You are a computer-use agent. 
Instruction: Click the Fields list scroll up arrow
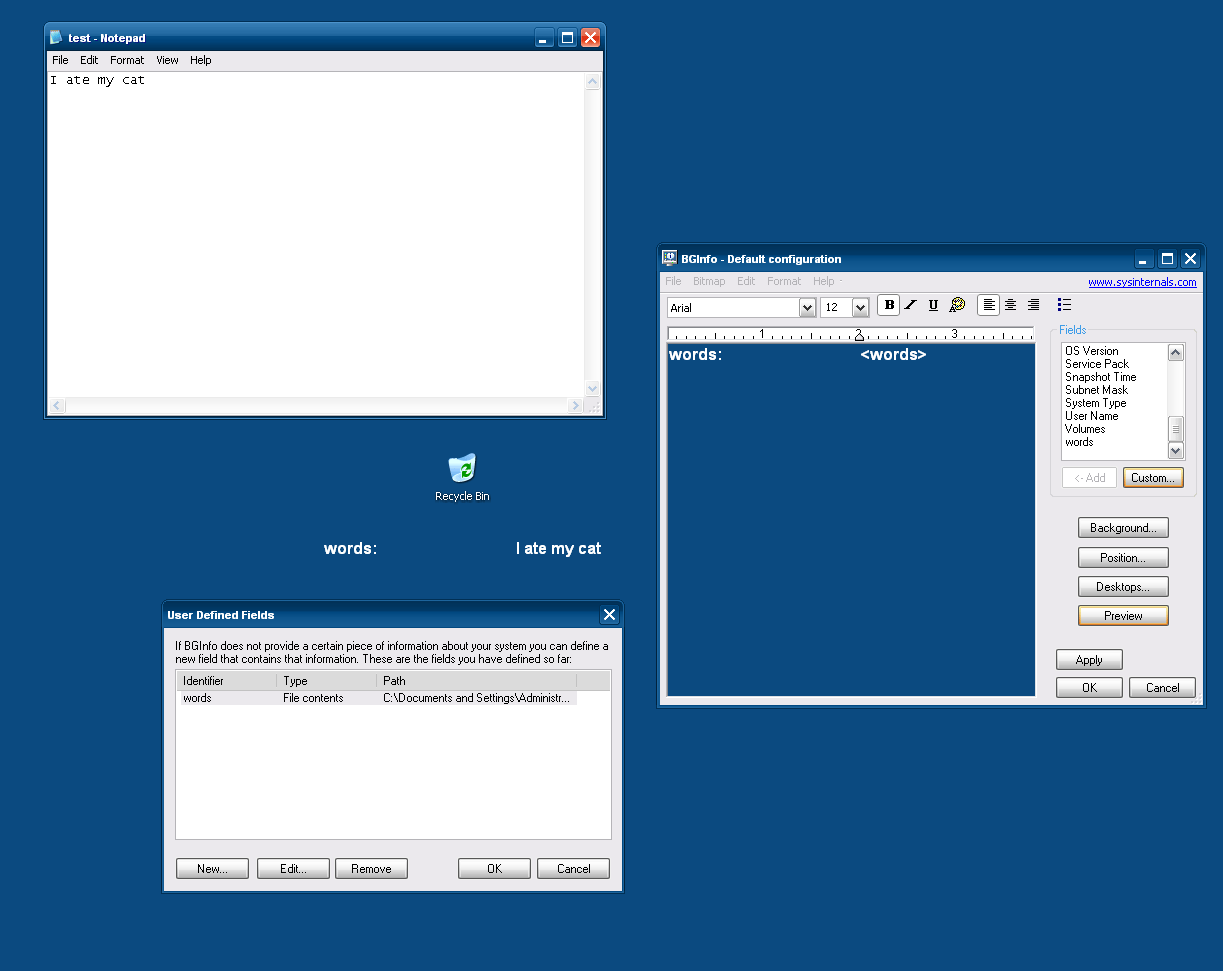pos(1176,352)
